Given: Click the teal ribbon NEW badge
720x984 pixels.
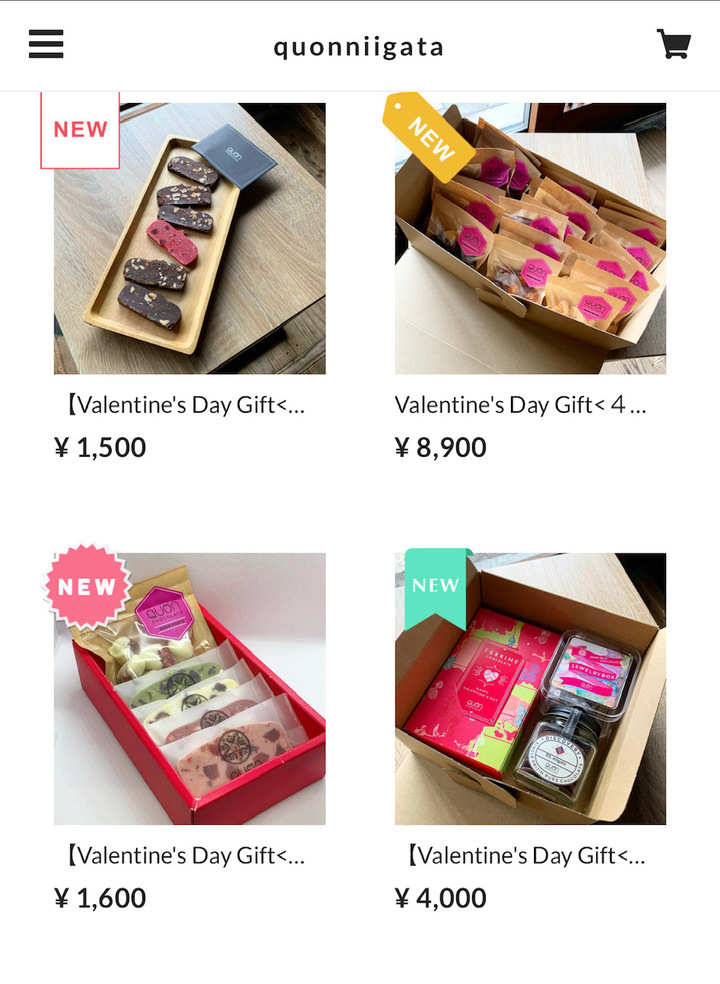Looking at the screenshot, I should [437, 587].
